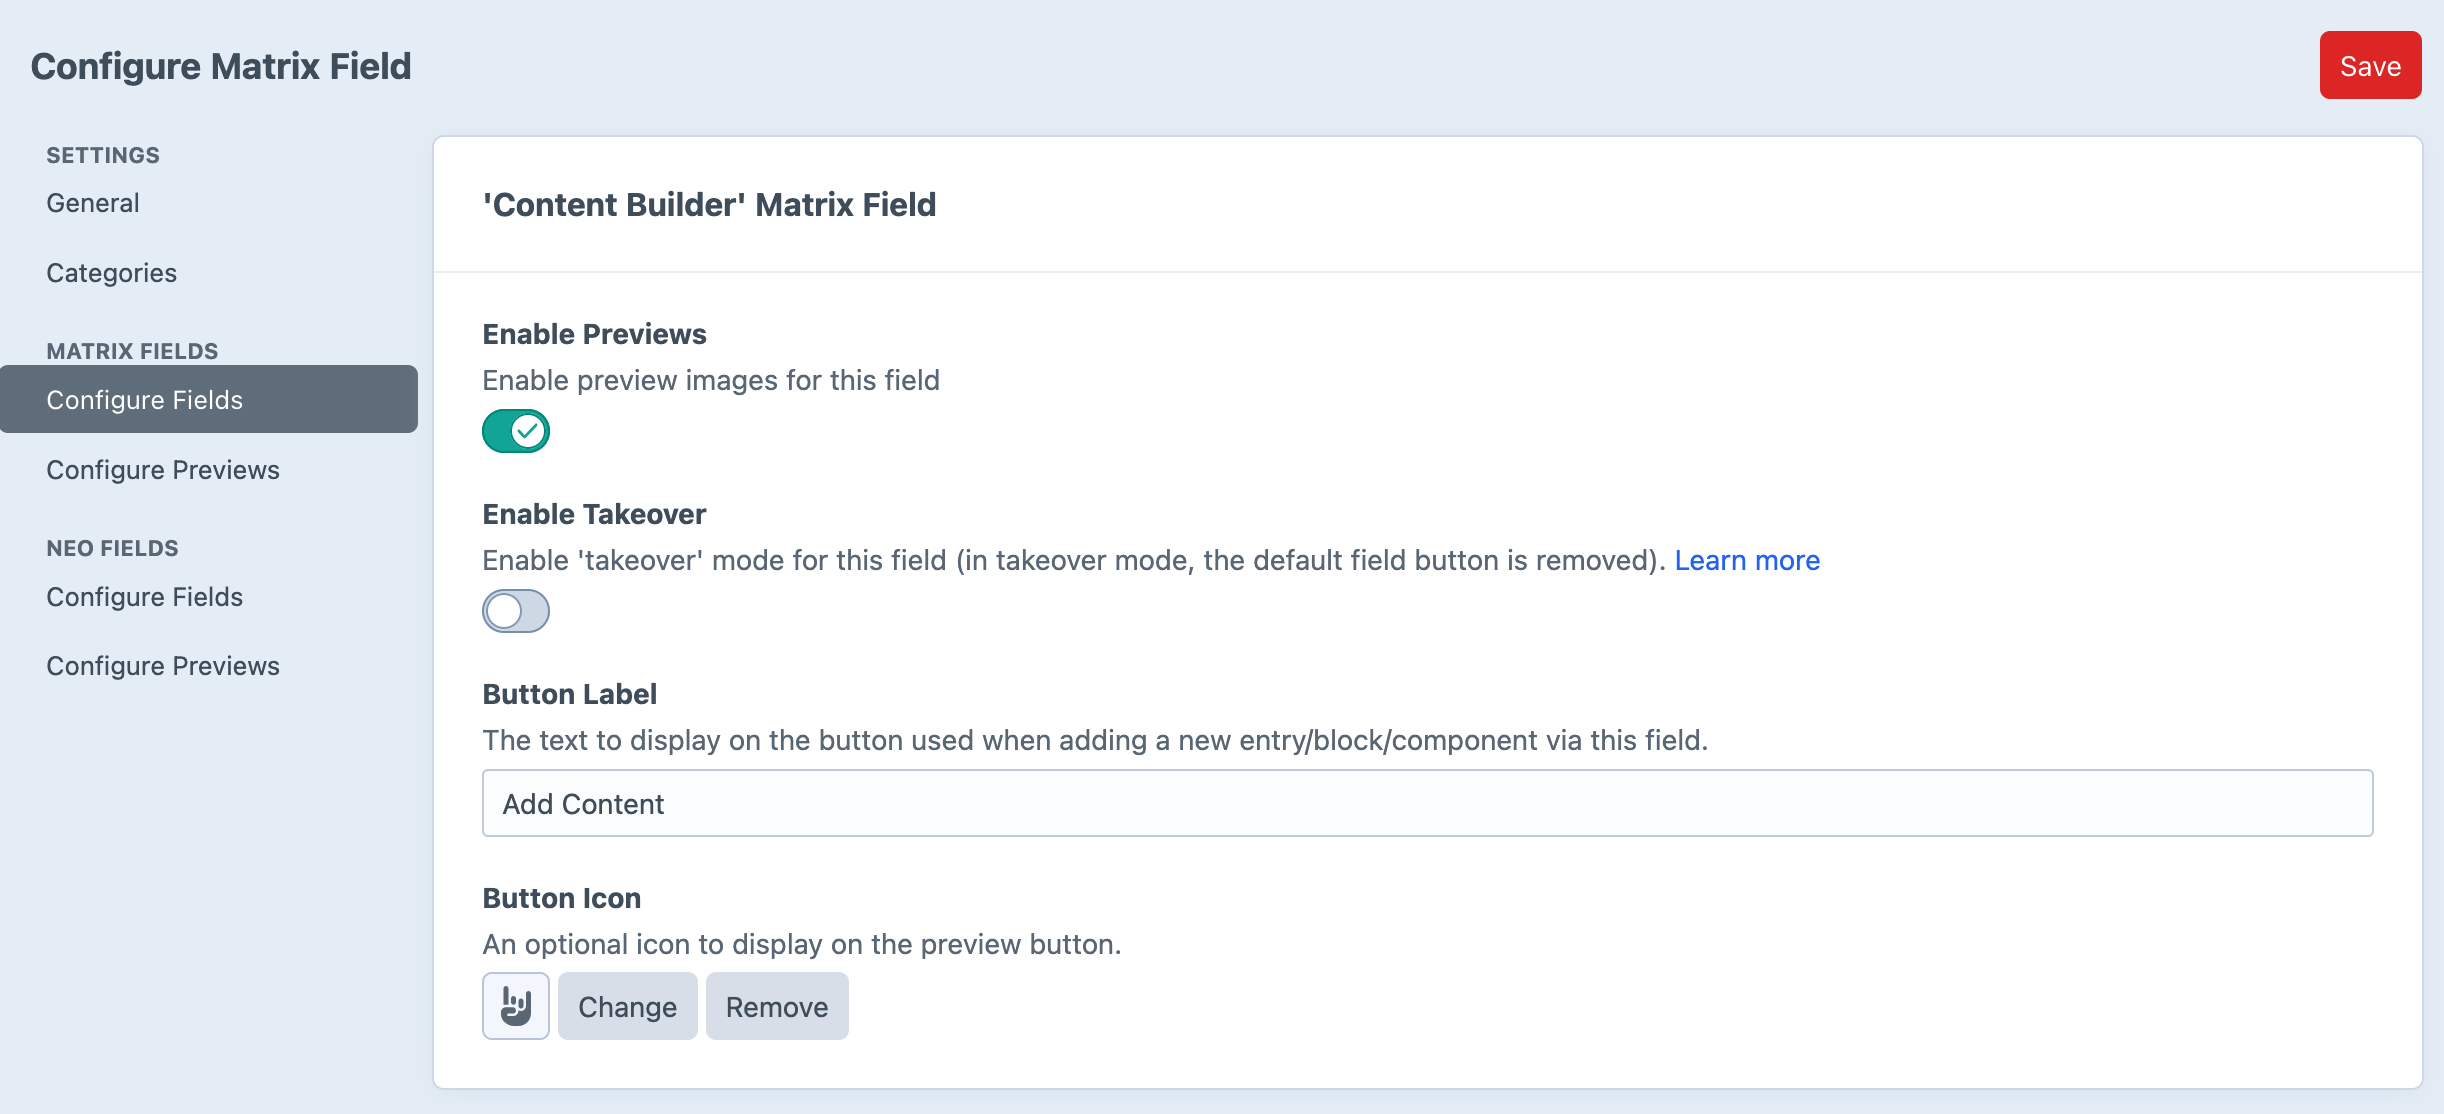2444x1114 pixels.
Task: Click the SETTINGS sidebar section header
Action: tap(103, 155)
